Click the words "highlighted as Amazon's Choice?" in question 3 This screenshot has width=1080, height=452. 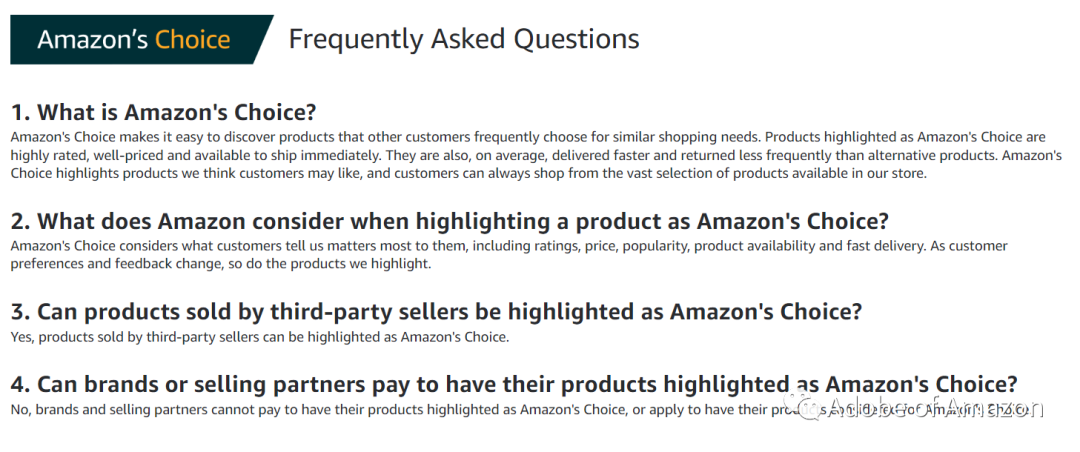(685, 312)
